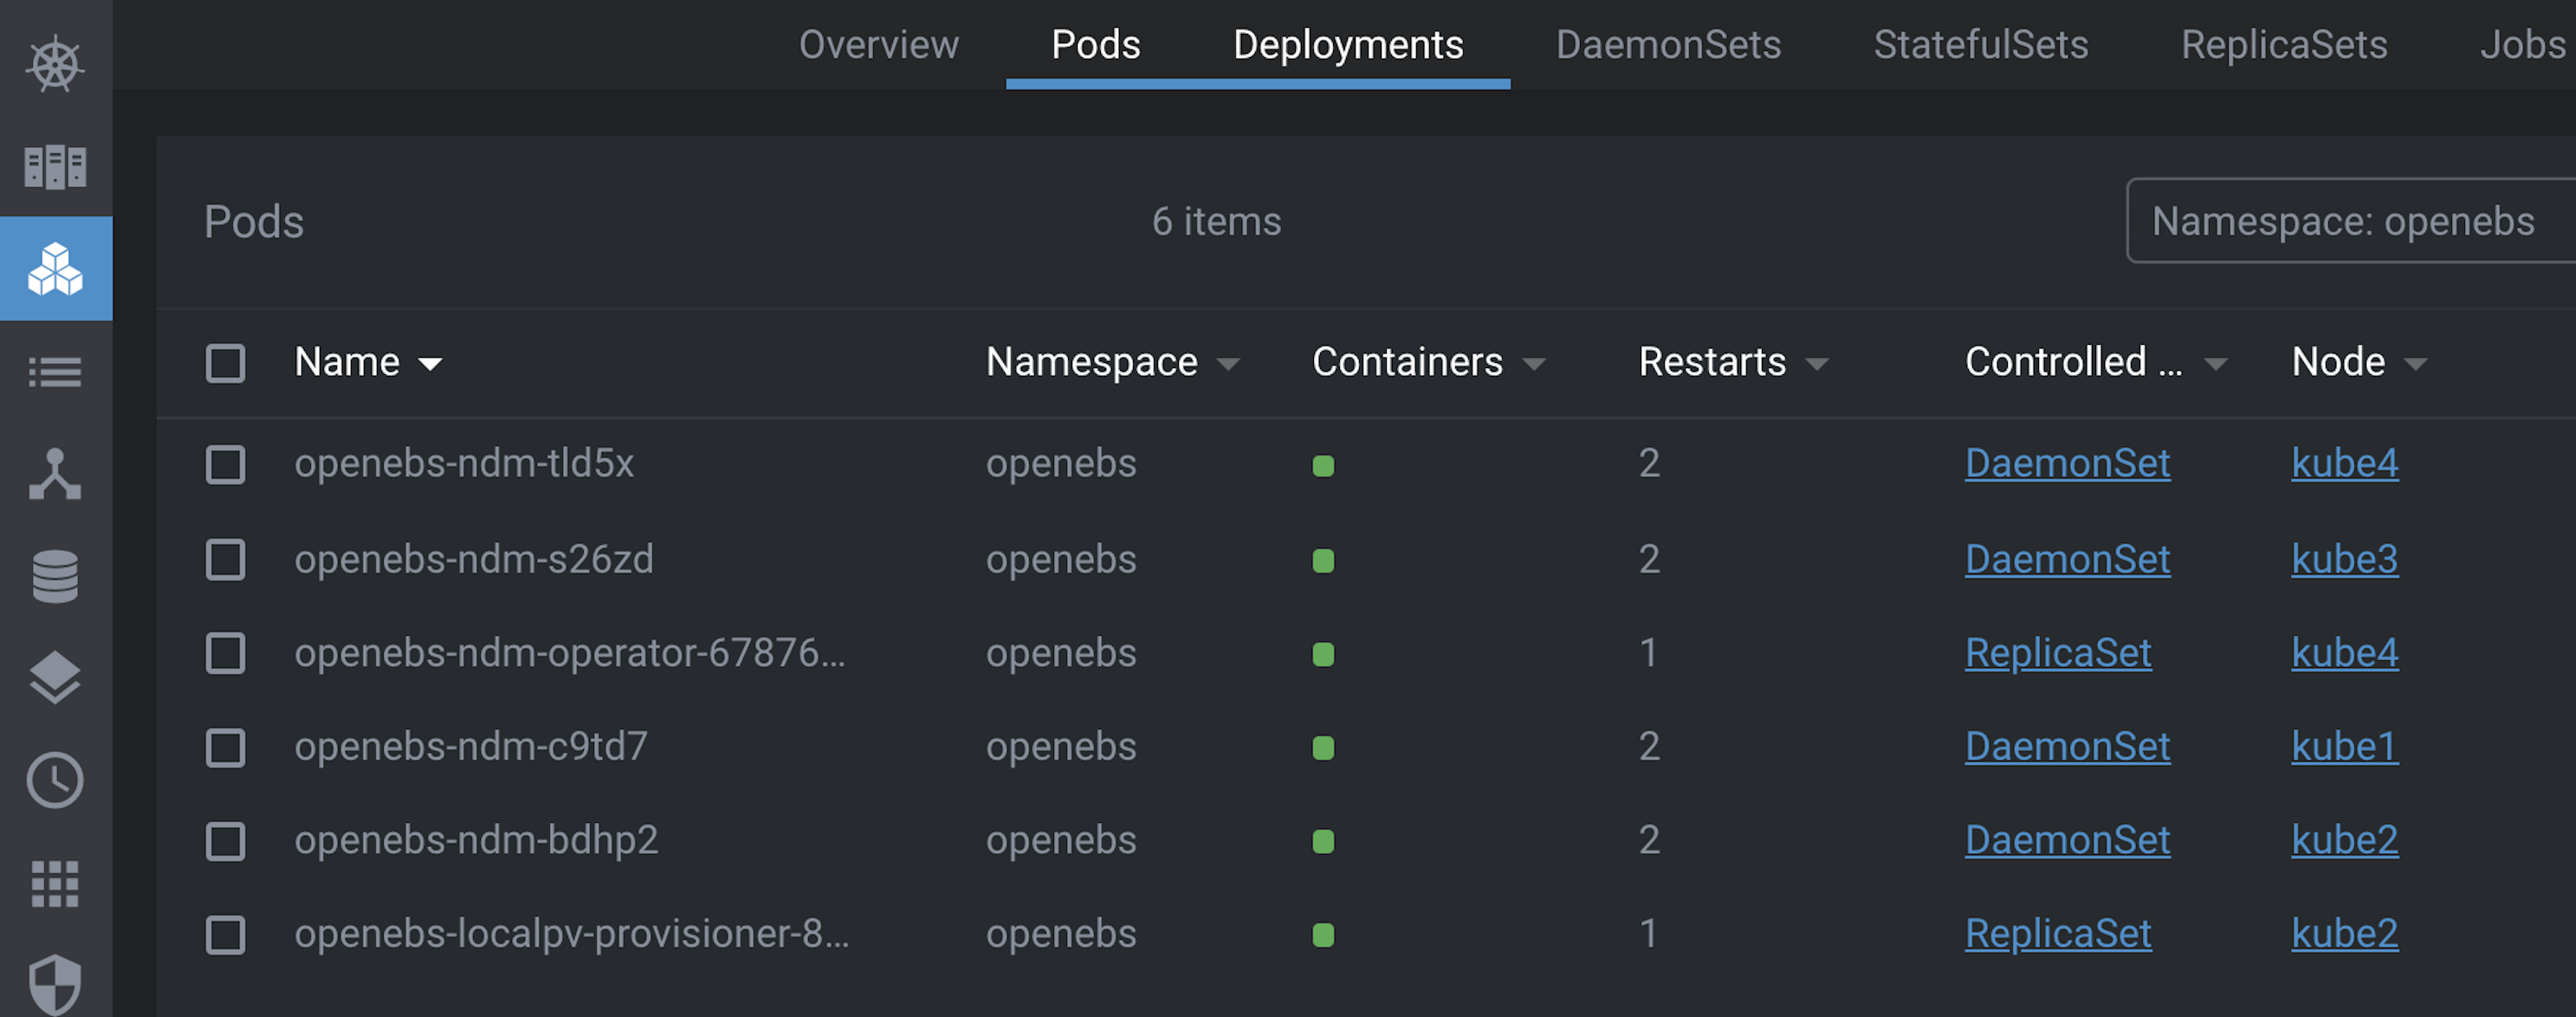Toggle the select-all pods checkbox
Image resolution: width=2576 pixels, height=1017 pixels.
coord(225,363)
